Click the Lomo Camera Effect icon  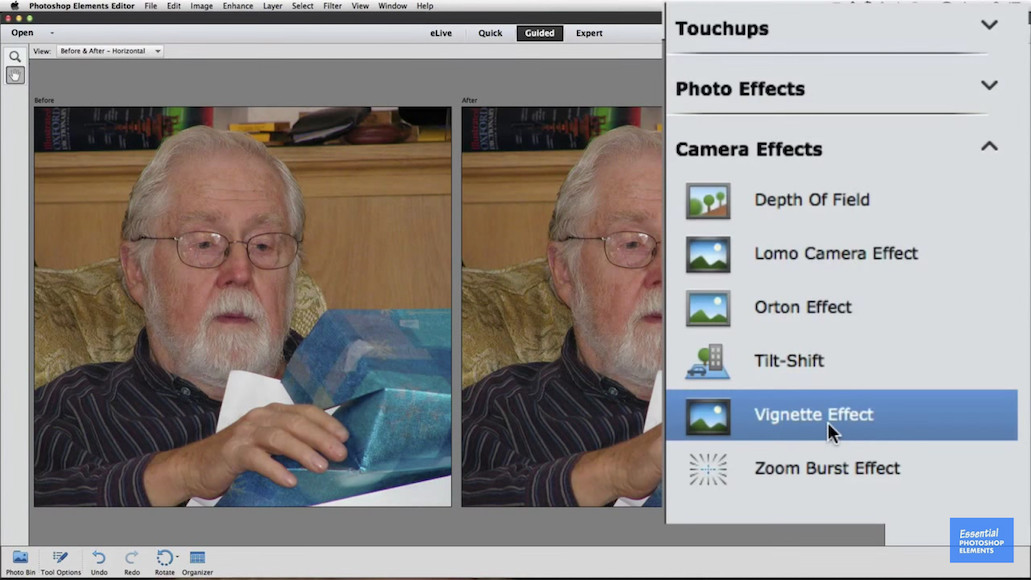(x=707, y=254)
